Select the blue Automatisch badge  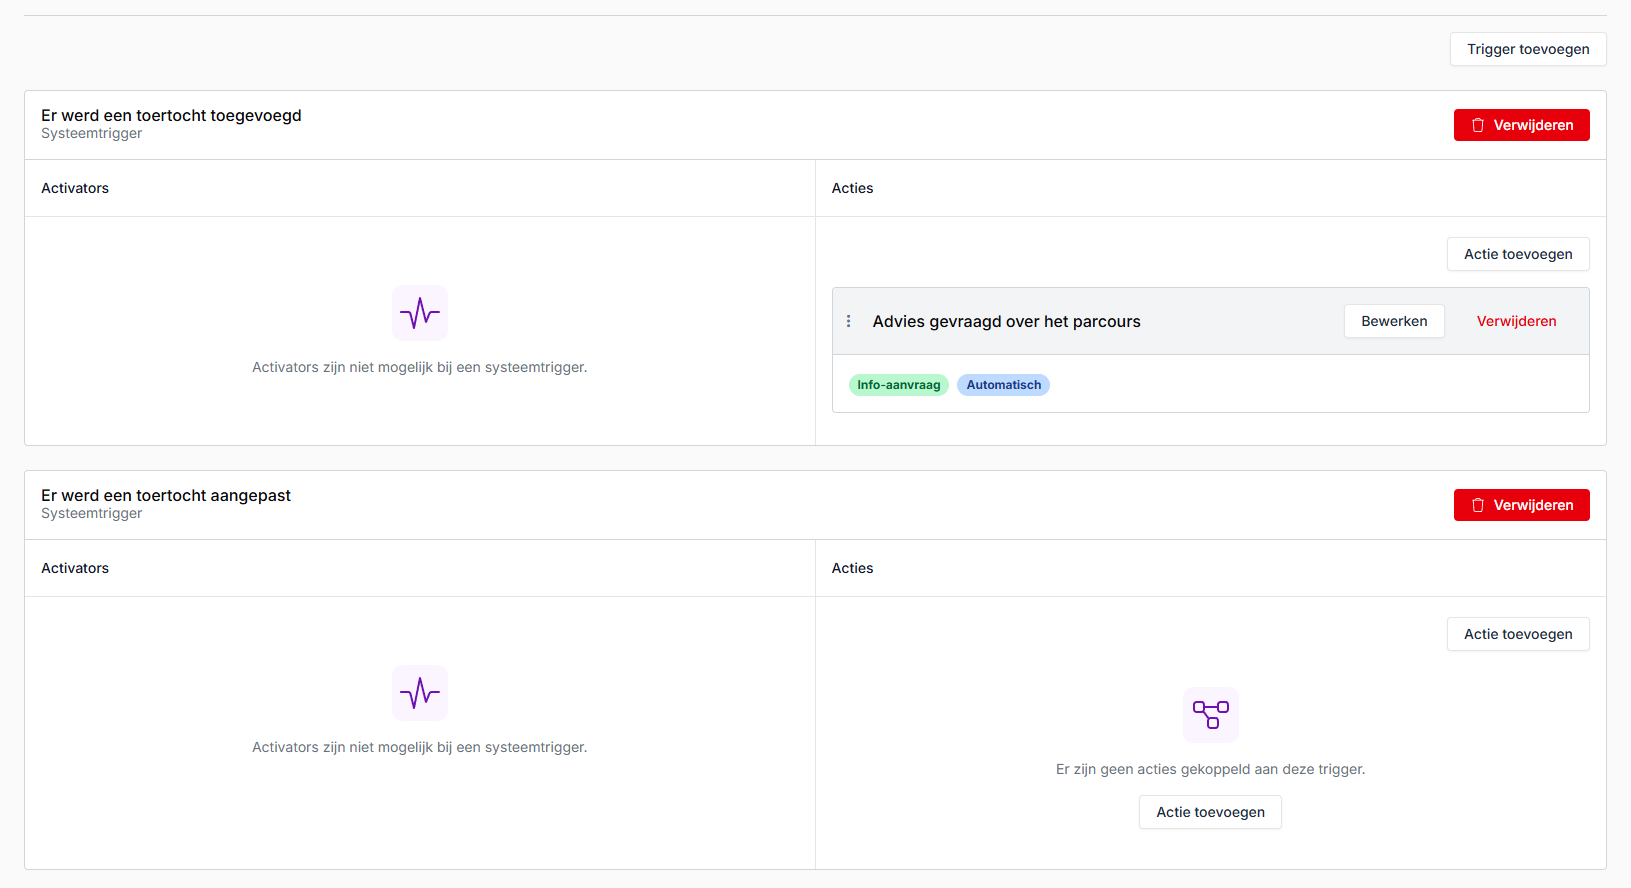(x=1003, y=385)
